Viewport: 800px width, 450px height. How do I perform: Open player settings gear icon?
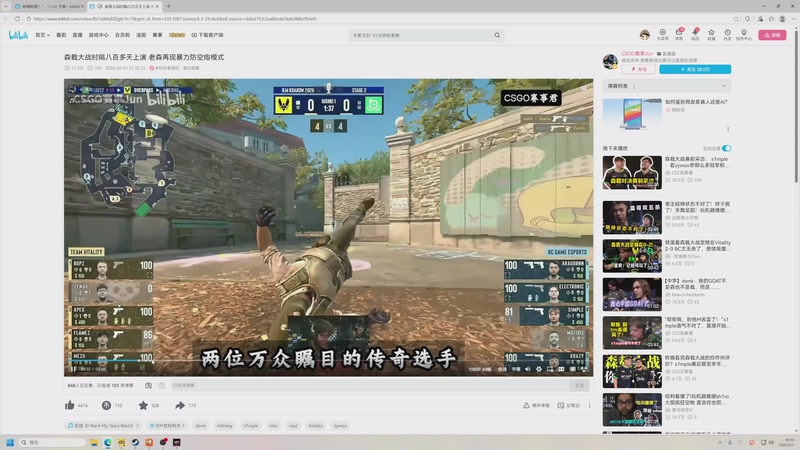tap(539, 369)
